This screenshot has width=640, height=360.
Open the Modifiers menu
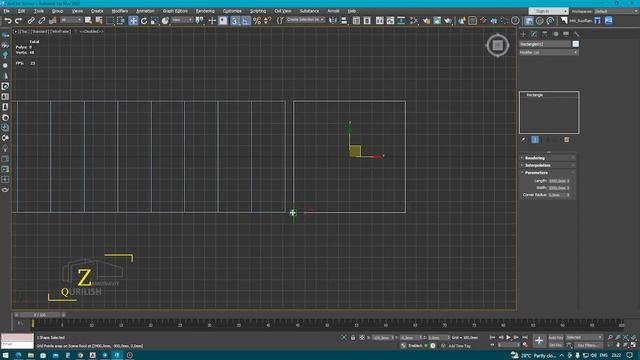coord(120,11)
